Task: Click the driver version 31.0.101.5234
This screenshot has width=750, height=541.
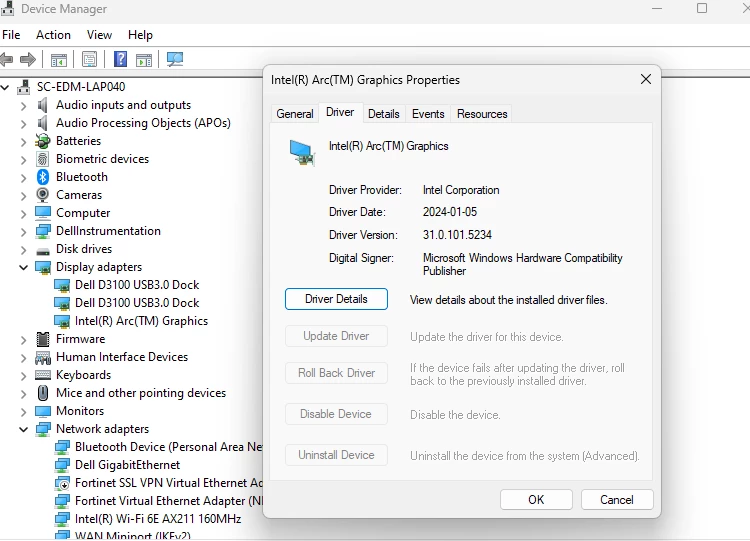Action: click(457, 235)
